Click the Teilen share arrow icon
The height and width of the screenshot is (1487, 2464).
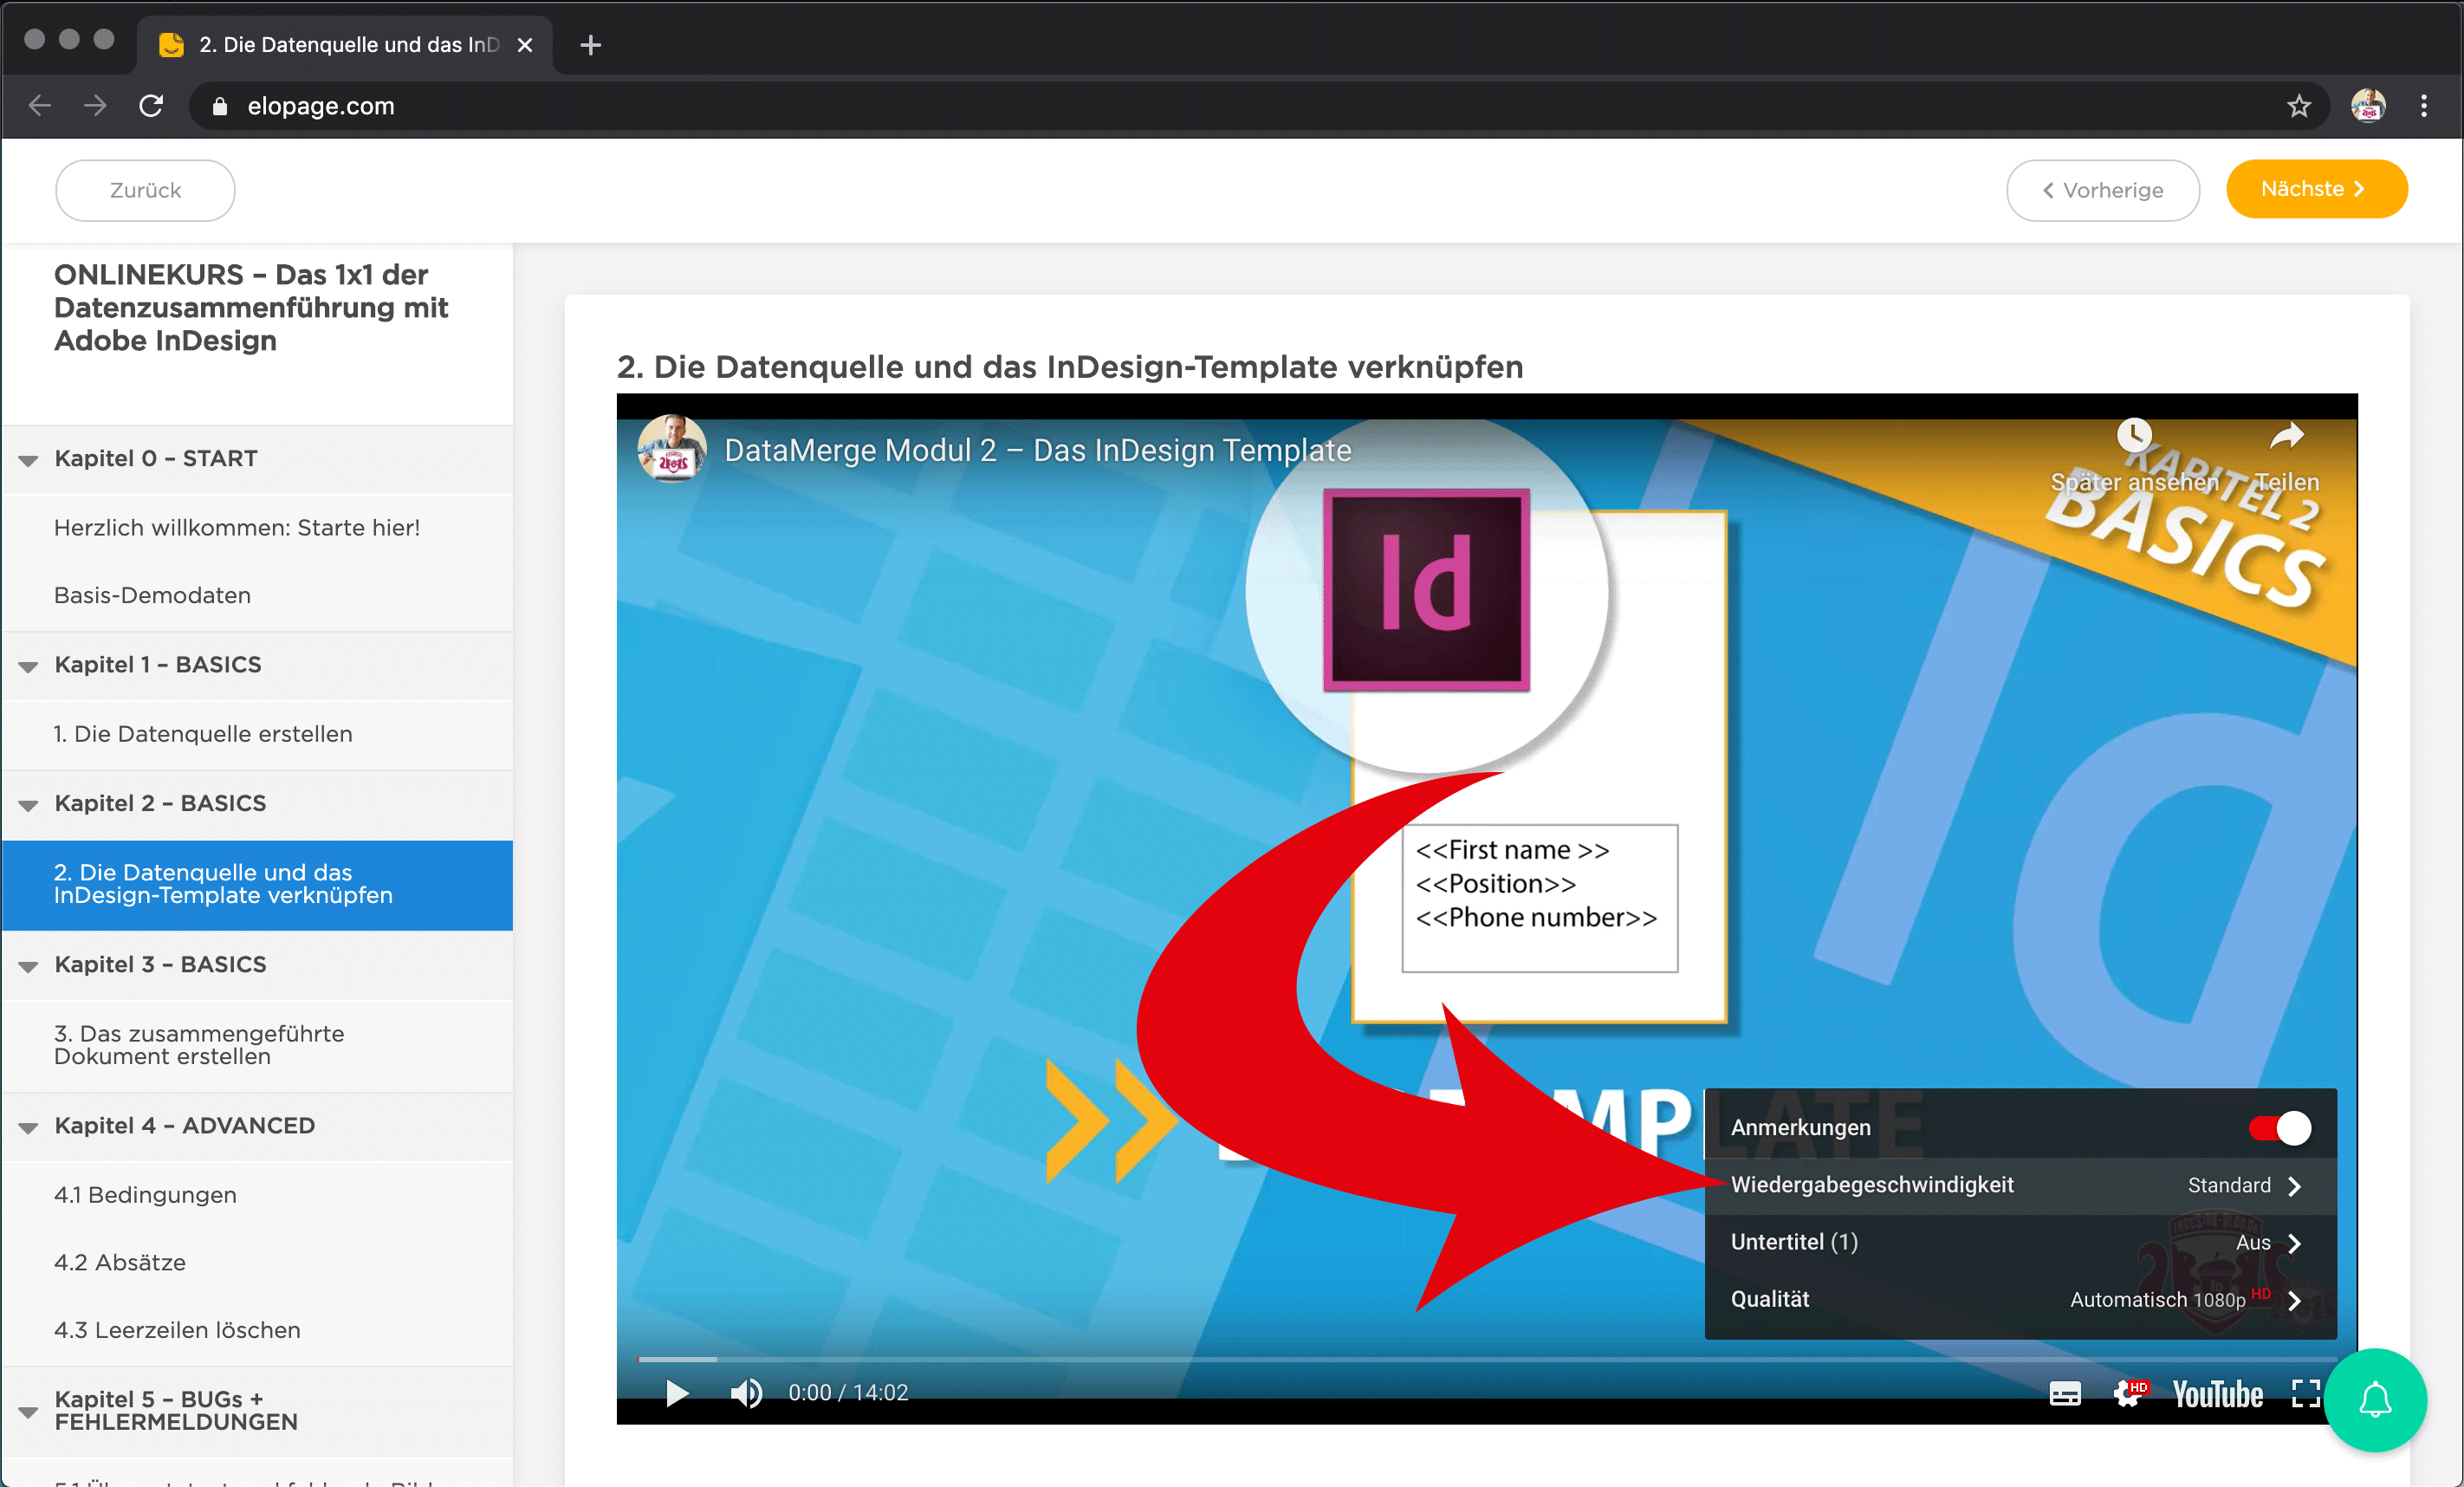tap(2287, 436)
